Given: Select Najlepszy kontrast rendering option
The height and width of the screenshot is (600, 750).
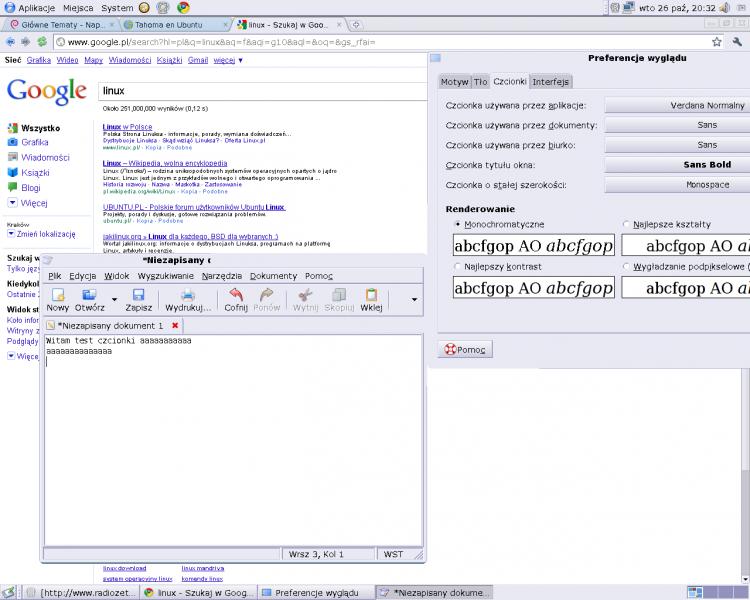Looking at the screenshot, I should pos(458,267).
